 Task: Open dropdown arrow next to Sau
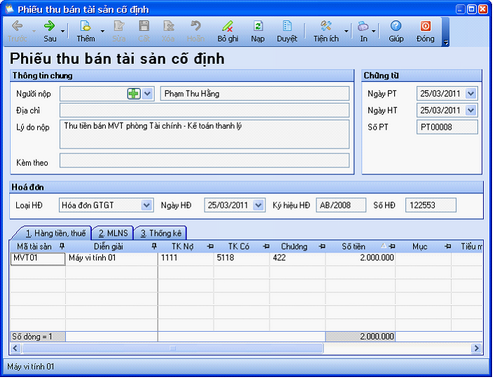coord(63,31)
